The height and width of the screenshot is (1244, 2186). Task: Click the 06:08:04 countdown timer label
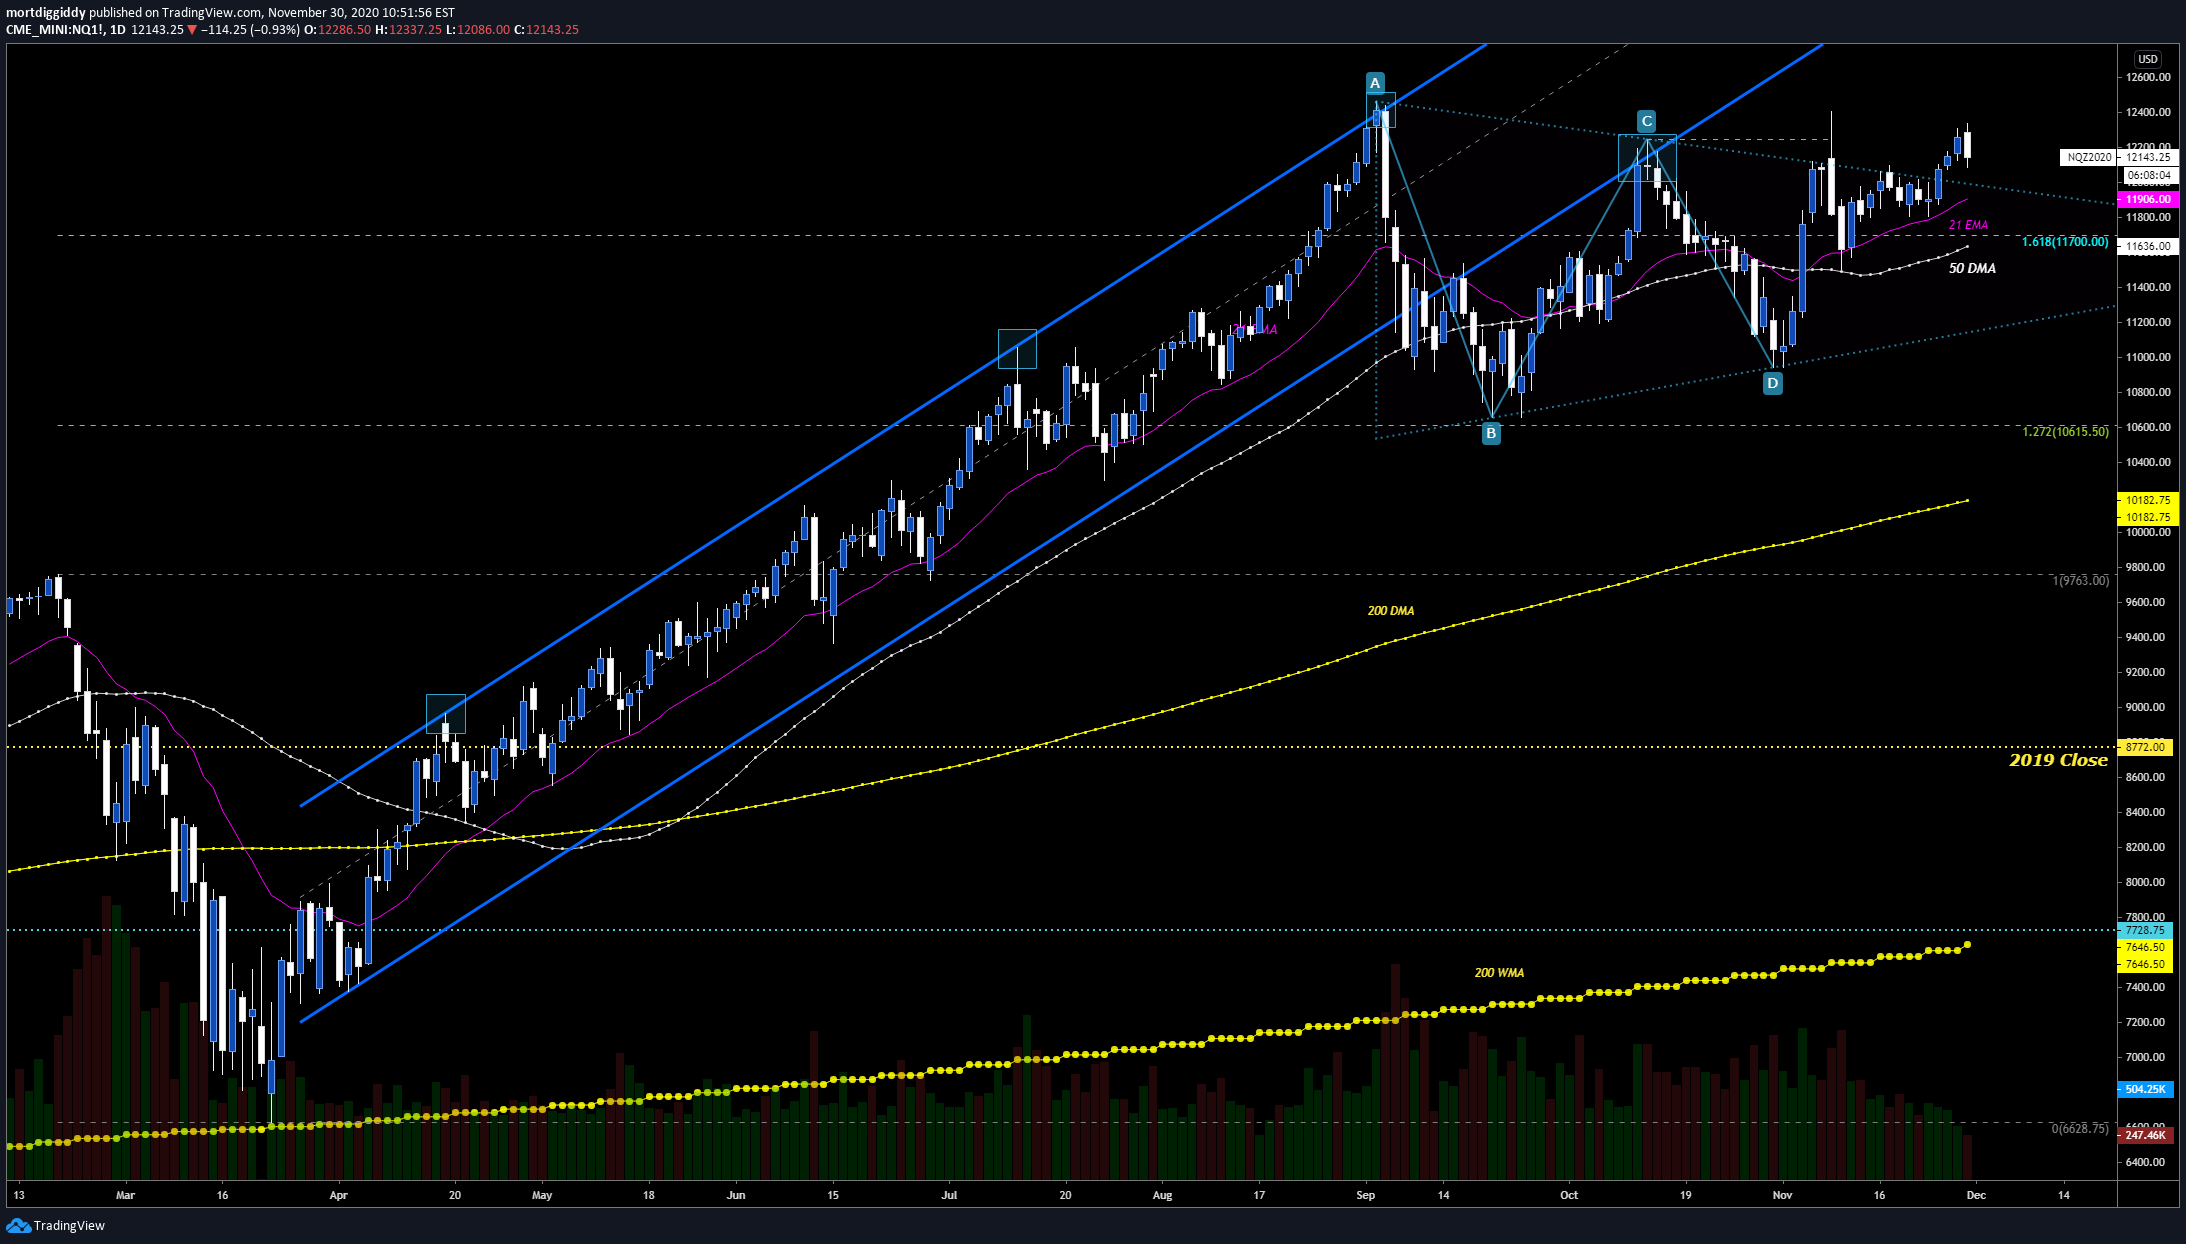coord(2148,175)
